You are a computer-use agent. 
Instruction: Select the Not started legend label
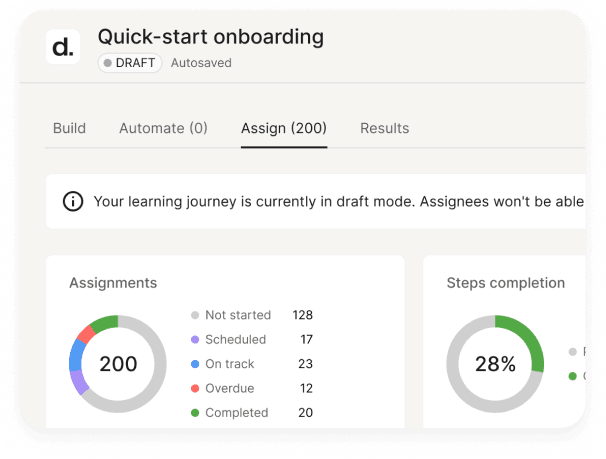click(x=238, y=315)
